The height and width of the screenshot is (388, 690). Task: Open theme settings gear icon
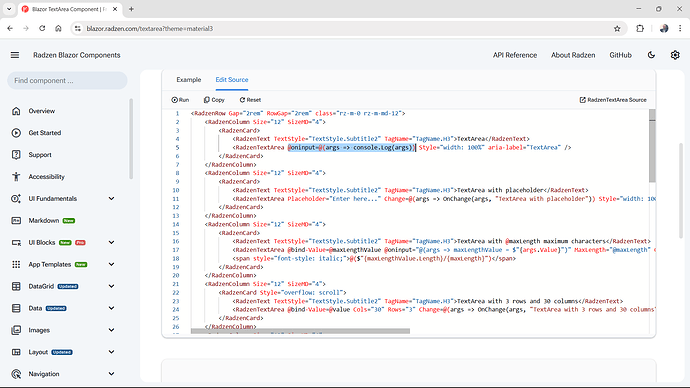[675, 55]
